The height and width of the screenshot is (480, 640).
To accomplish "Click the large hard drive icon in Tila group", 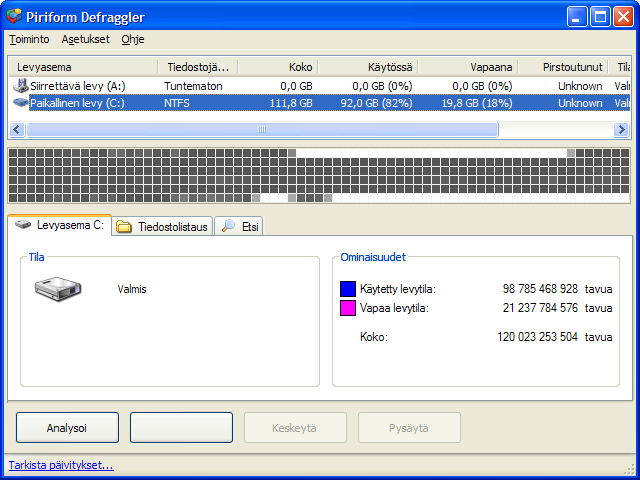I will (58, 289).
